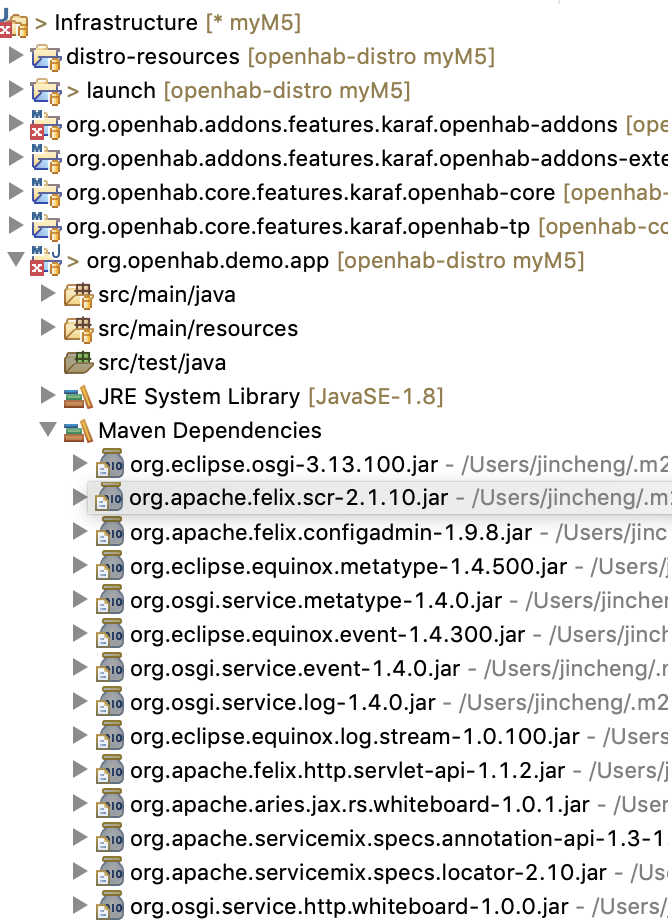Click the karaf.openhab-core Maven project icon
Image resolution: width=672 pixels, height=924 pixels.
[46, 193]
